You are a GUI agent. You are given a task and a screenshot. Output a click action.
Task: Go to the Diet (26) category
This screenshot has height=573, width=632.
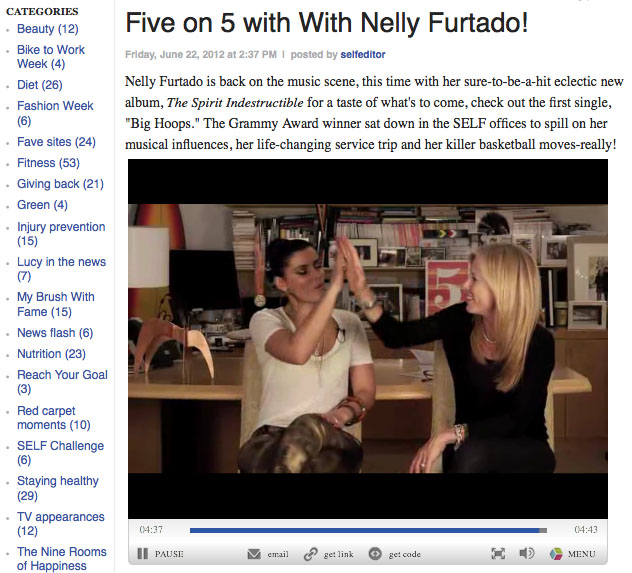pyautogui.click(x=40, y=85)
